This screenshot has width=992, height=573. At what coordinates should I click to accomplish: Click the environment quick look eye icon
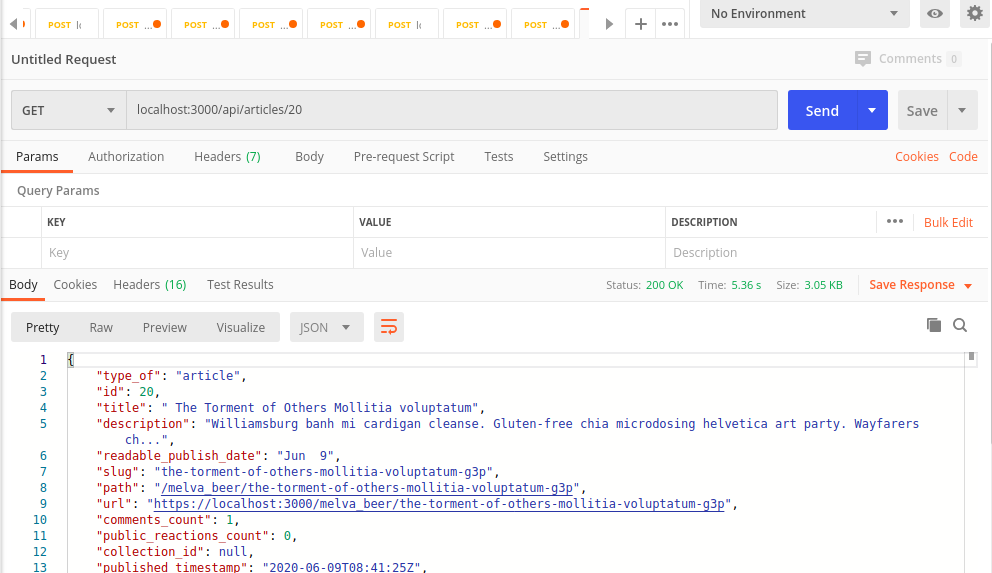[x=934, y=13]
